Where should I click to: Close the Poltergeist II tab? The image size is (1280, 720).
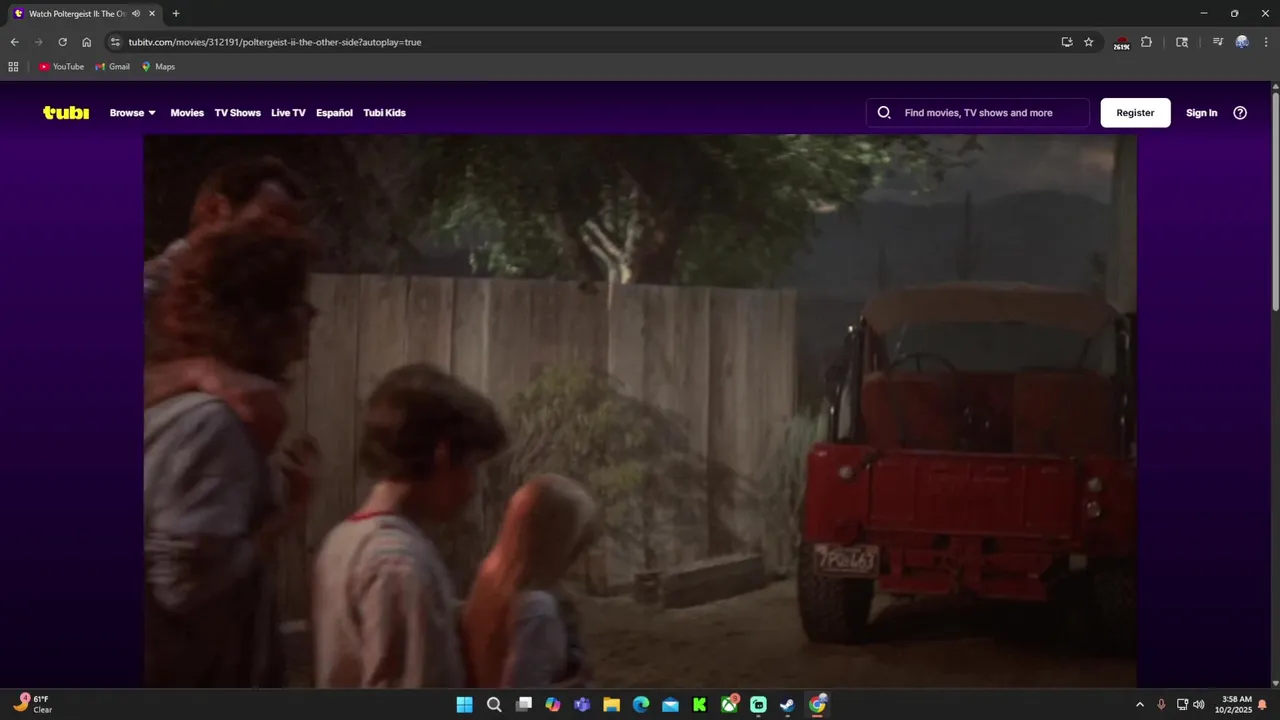tap(152, 14)
